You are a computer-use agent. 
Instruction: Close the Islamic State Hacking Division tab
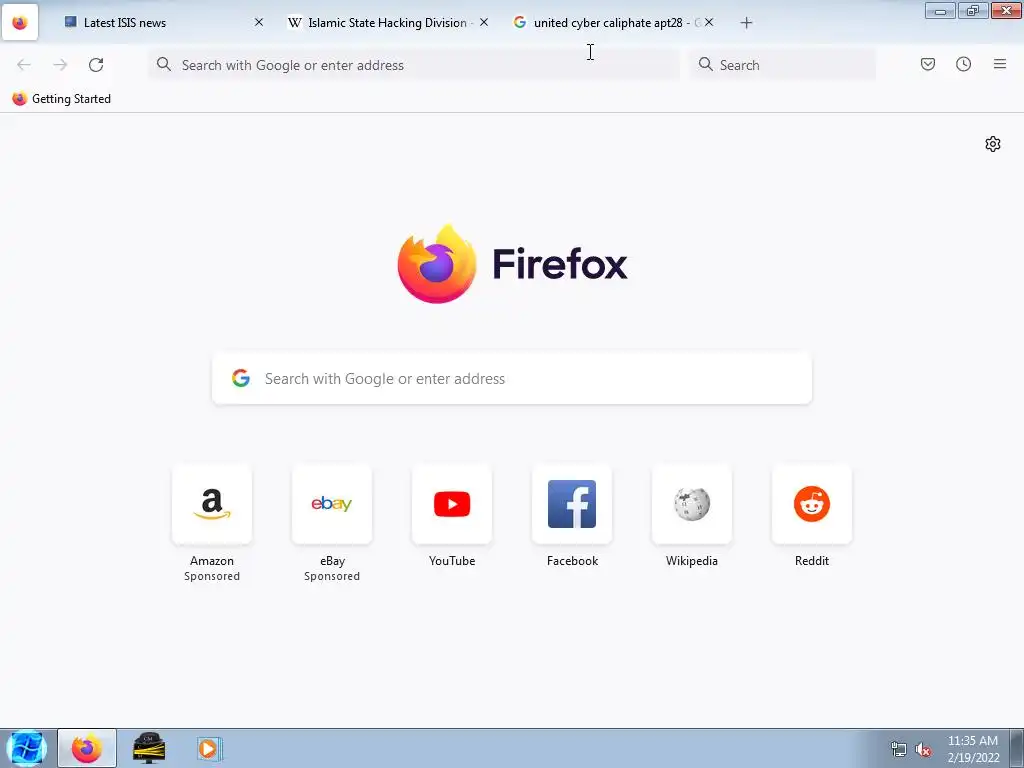point(484,22)
